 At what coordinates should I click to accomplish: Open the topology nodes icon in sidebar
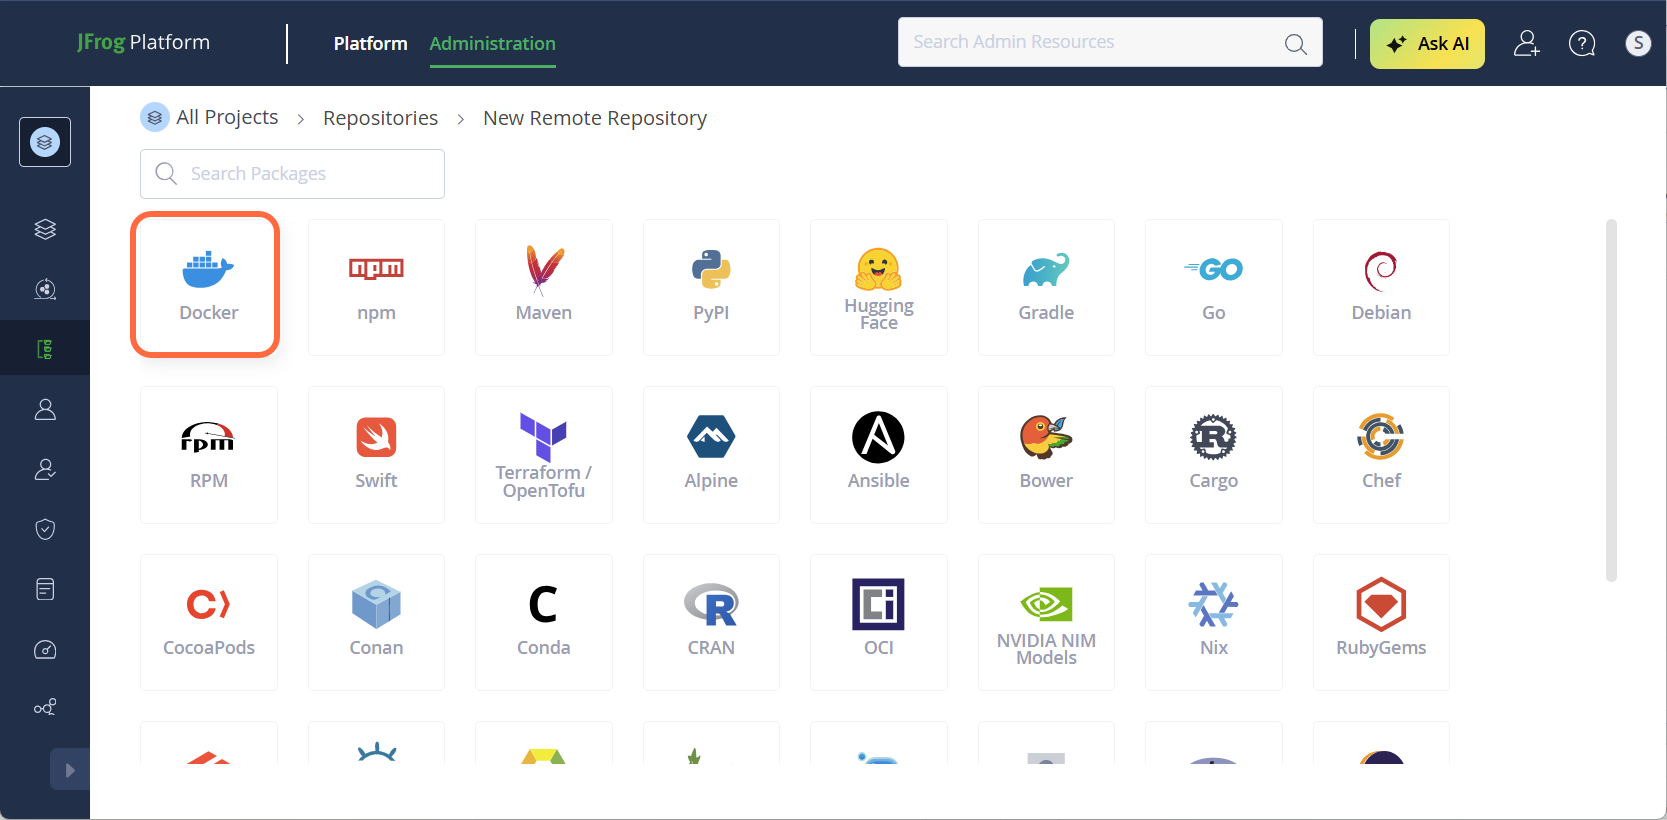tap(45, 708)
